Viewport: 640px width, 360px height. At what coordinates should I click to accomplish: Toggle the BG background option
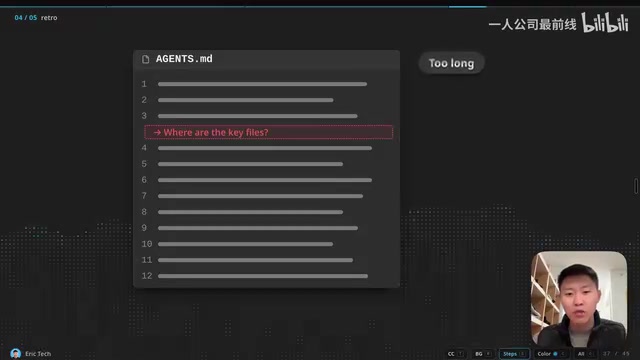482,354
